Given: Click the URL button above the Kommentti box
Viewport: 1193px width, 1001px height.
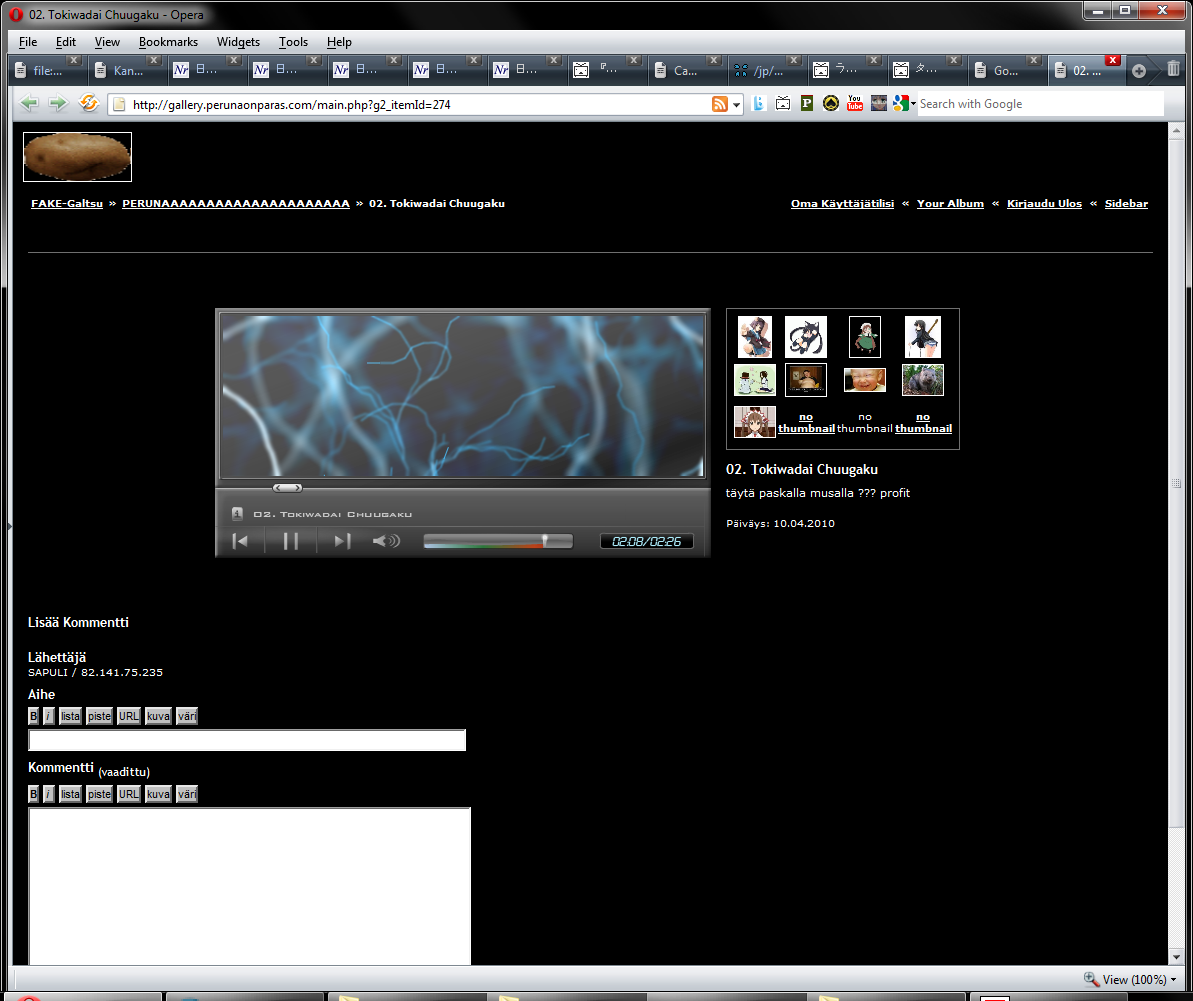Looking at the screenshot, I should [128, 794].
